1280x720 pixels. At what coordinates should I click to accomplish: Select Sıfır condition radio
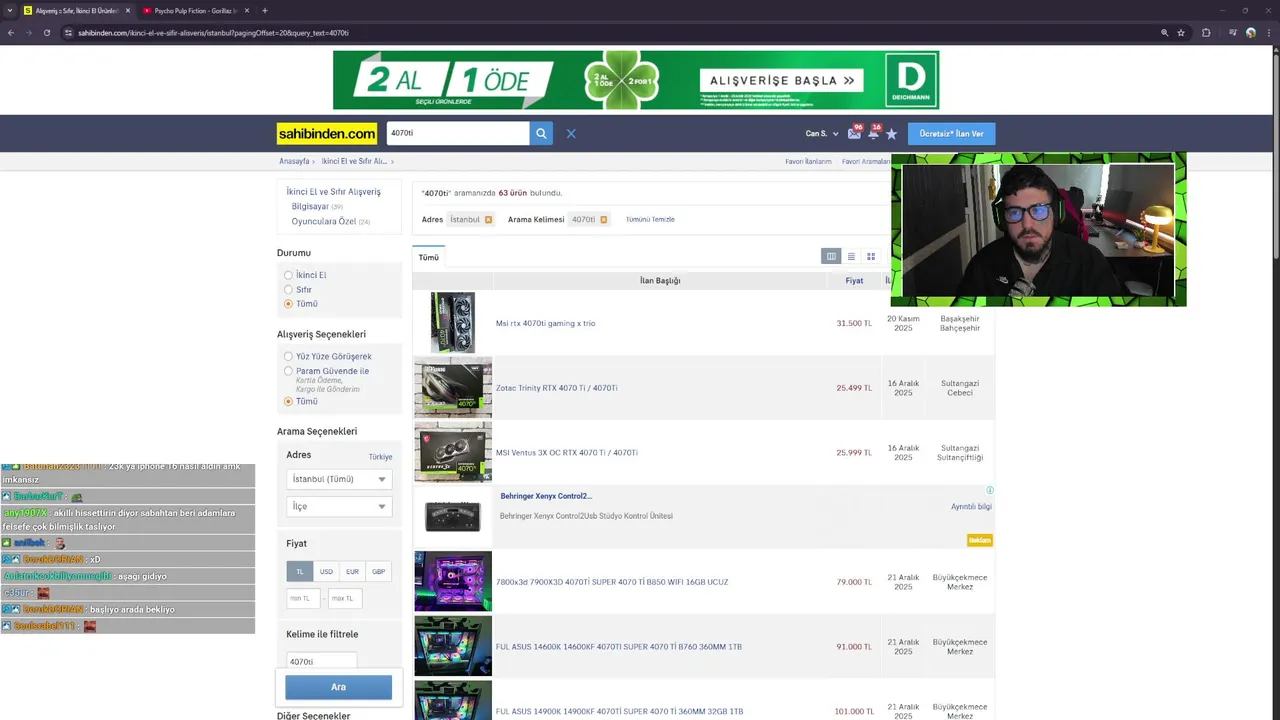click(288, 289)
